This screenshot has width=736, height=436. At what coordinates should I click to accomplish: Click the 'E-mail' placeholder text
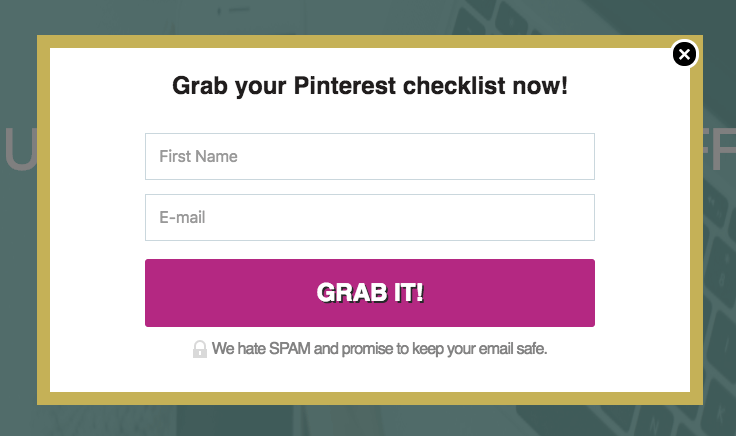182,217
